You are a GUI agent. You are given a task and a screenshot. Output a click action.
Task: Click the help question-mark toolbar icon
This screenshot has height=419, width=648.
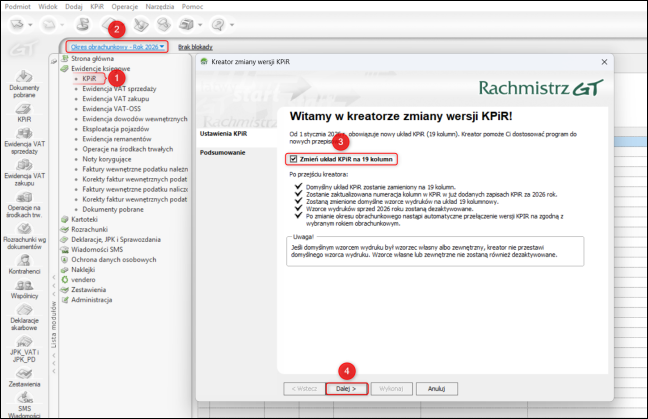(x=218, y=25)
